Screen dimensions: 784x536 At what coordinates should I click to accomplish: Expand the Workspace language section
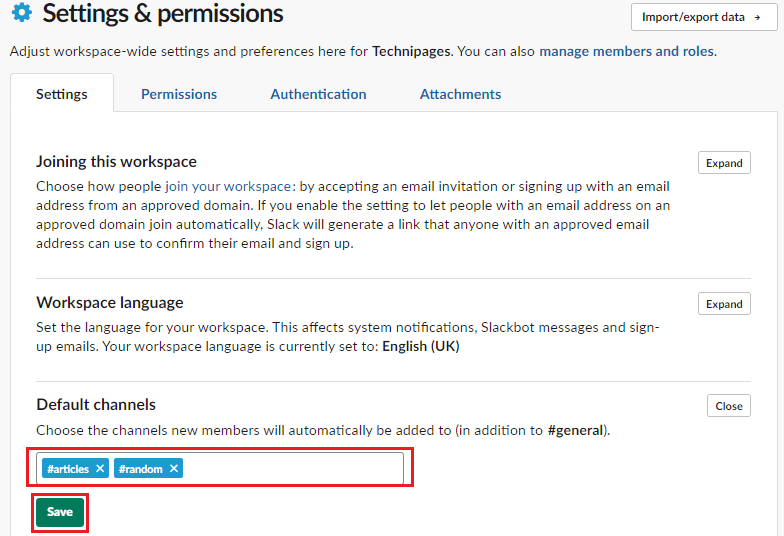point(724,304)
